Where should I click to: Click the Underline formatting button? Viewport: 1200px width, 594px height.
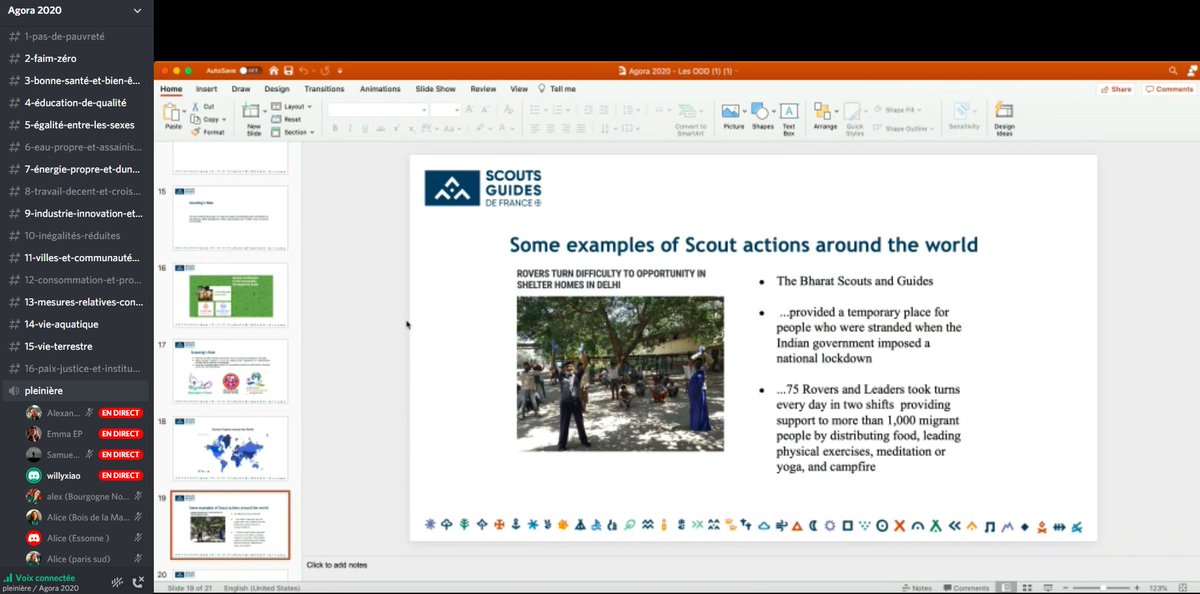[x=364, y=128]
